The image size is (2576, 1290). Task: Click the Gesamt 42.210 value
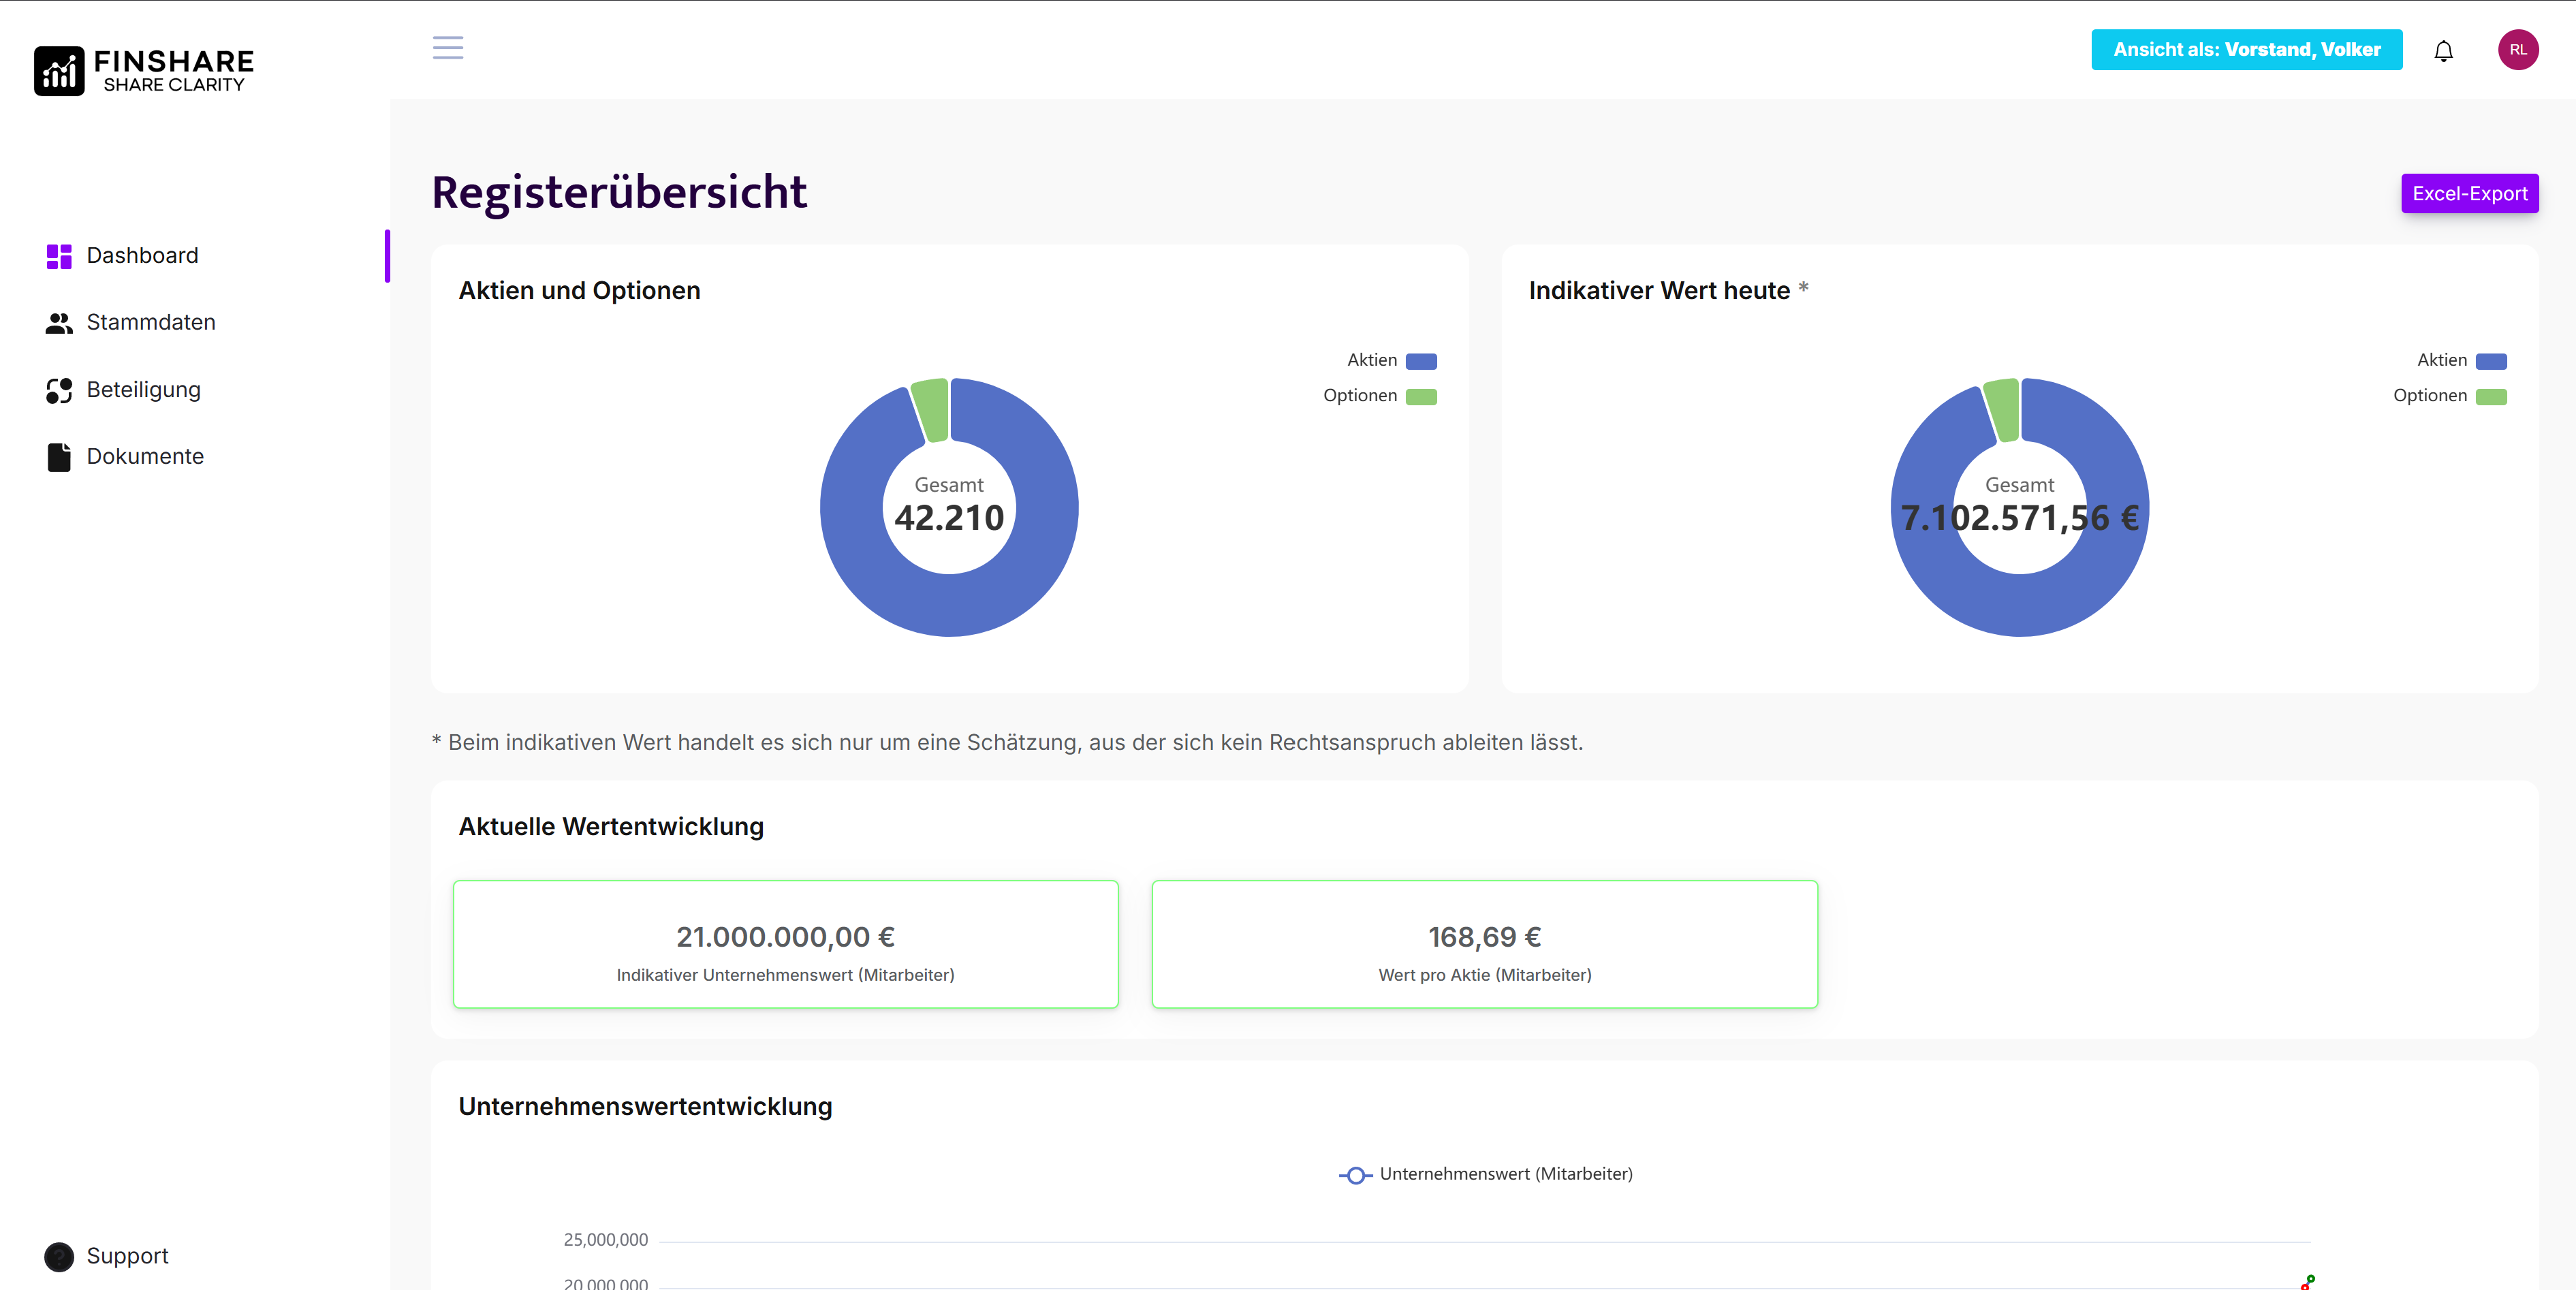948,518
